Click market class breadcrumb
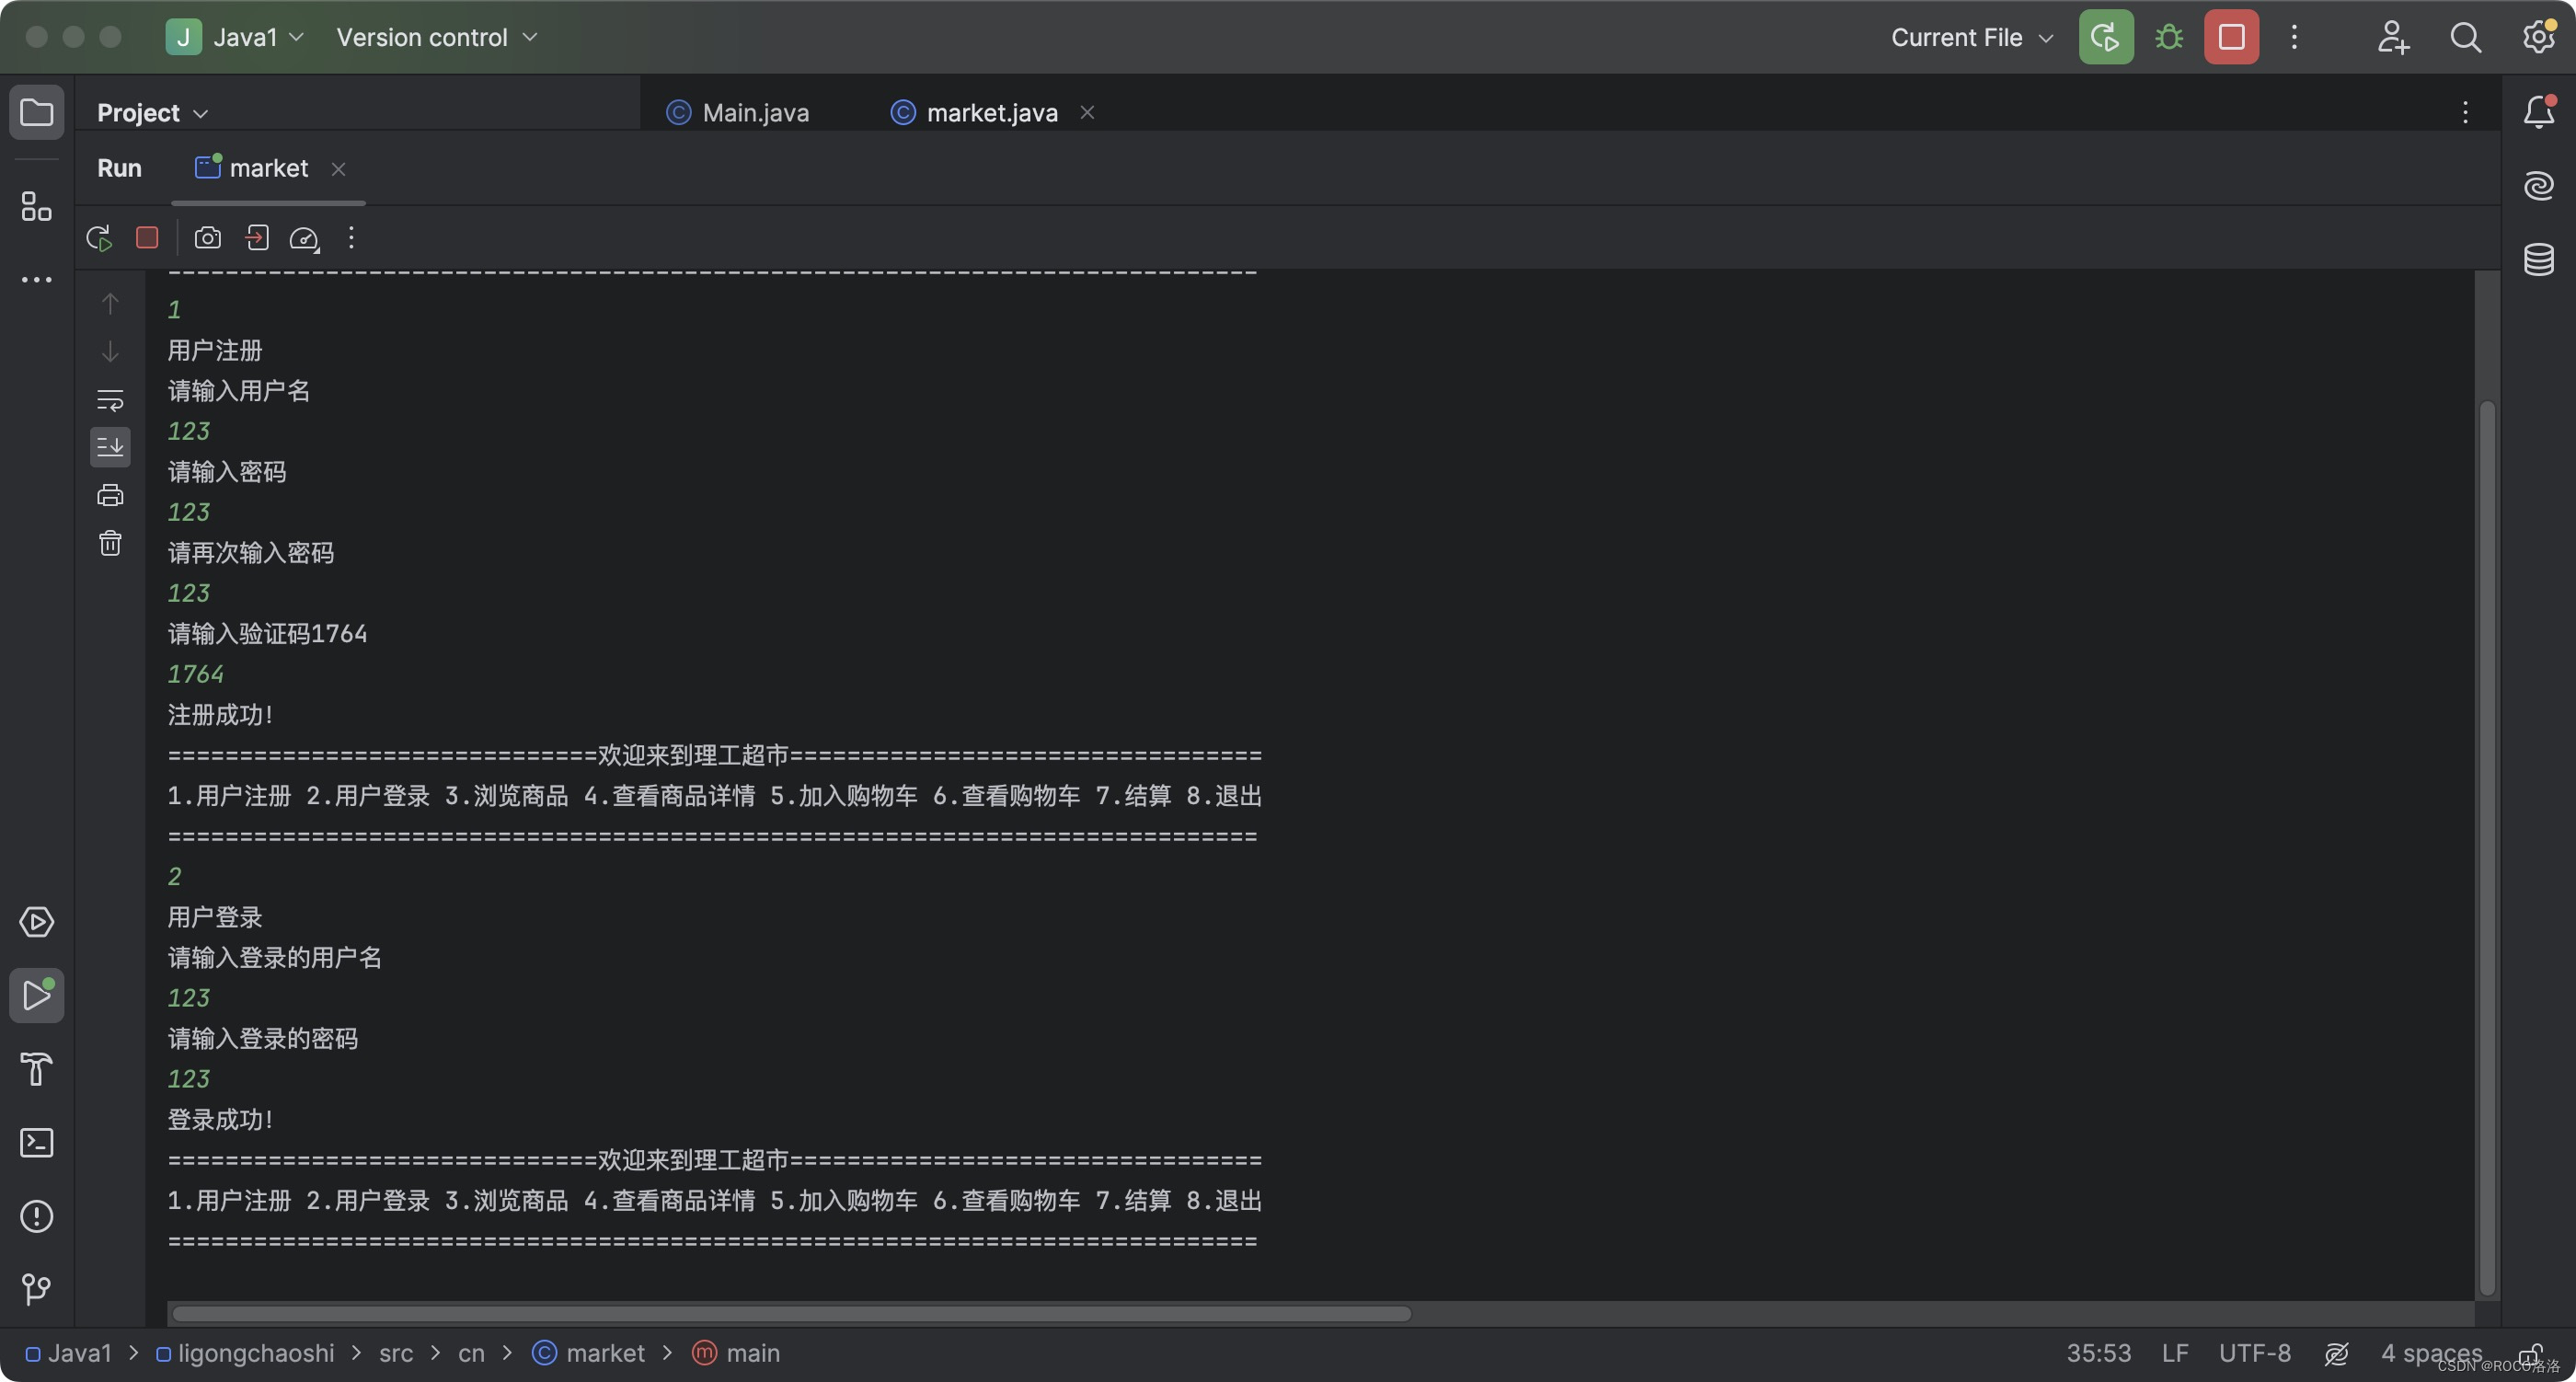2576x1382 pixels. click(x=589, y=1353)
